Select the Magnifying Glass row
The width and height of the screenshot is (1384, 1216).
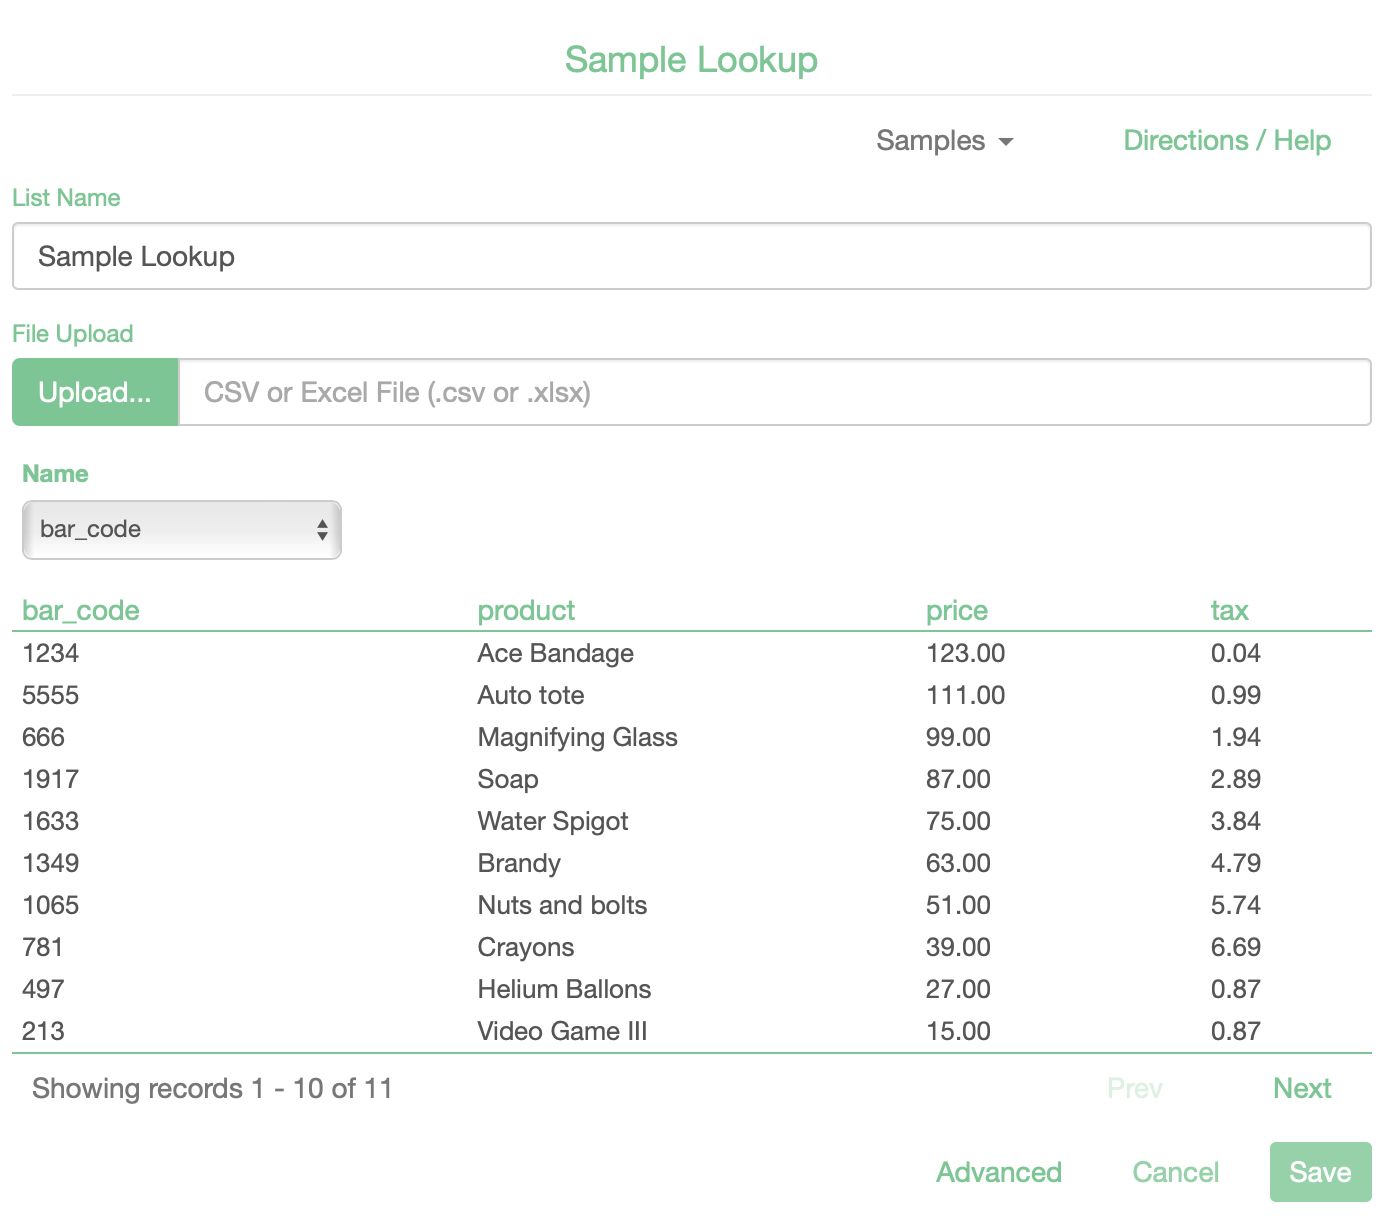[577, 738]
